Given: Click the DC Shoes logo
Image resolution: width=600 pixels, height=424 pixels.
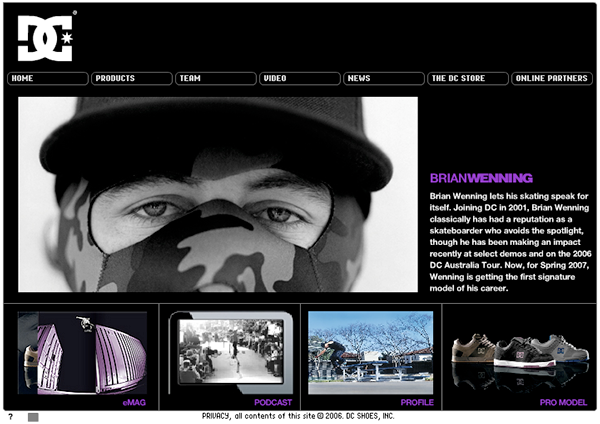Looking at the screenshot, I should [45, 38].
